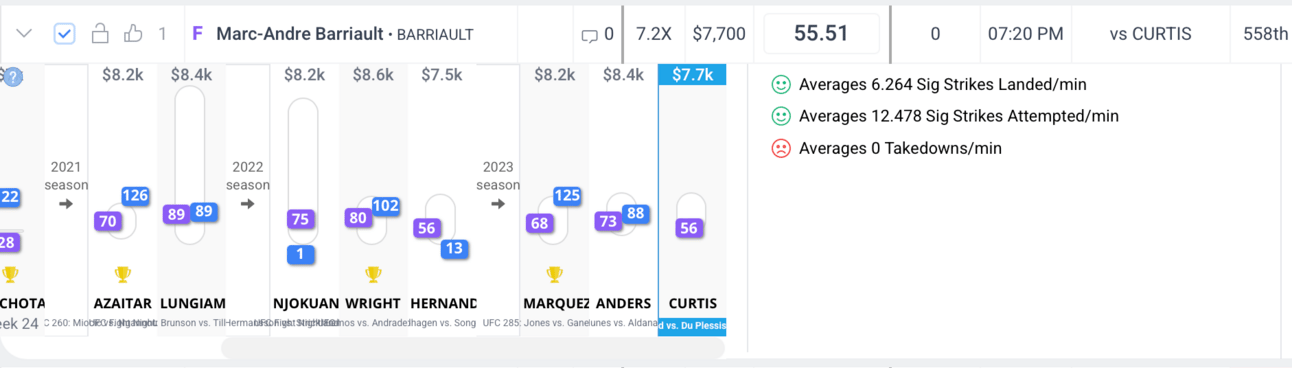Click Marc-Andre Barriault player name

(x=300, y=34)
